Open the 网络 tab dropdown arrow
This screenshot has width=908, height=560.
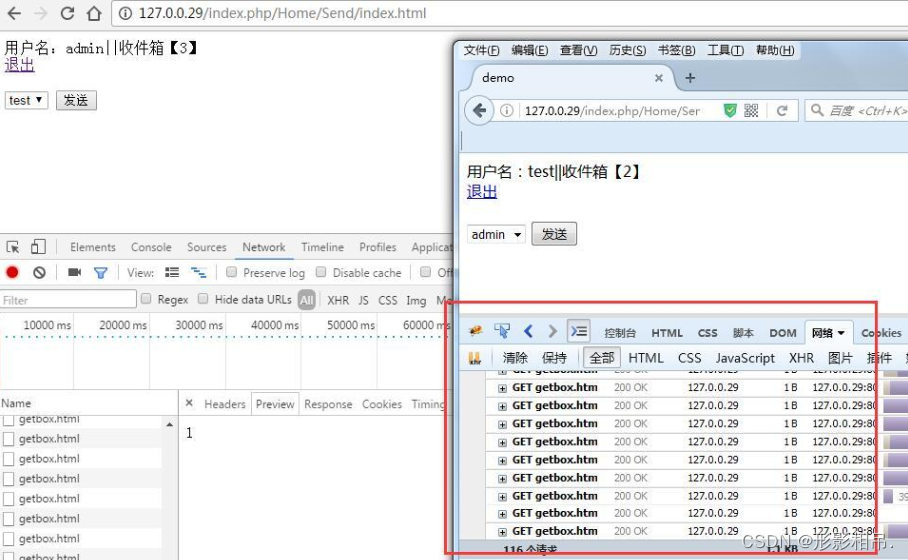point(841,333)
